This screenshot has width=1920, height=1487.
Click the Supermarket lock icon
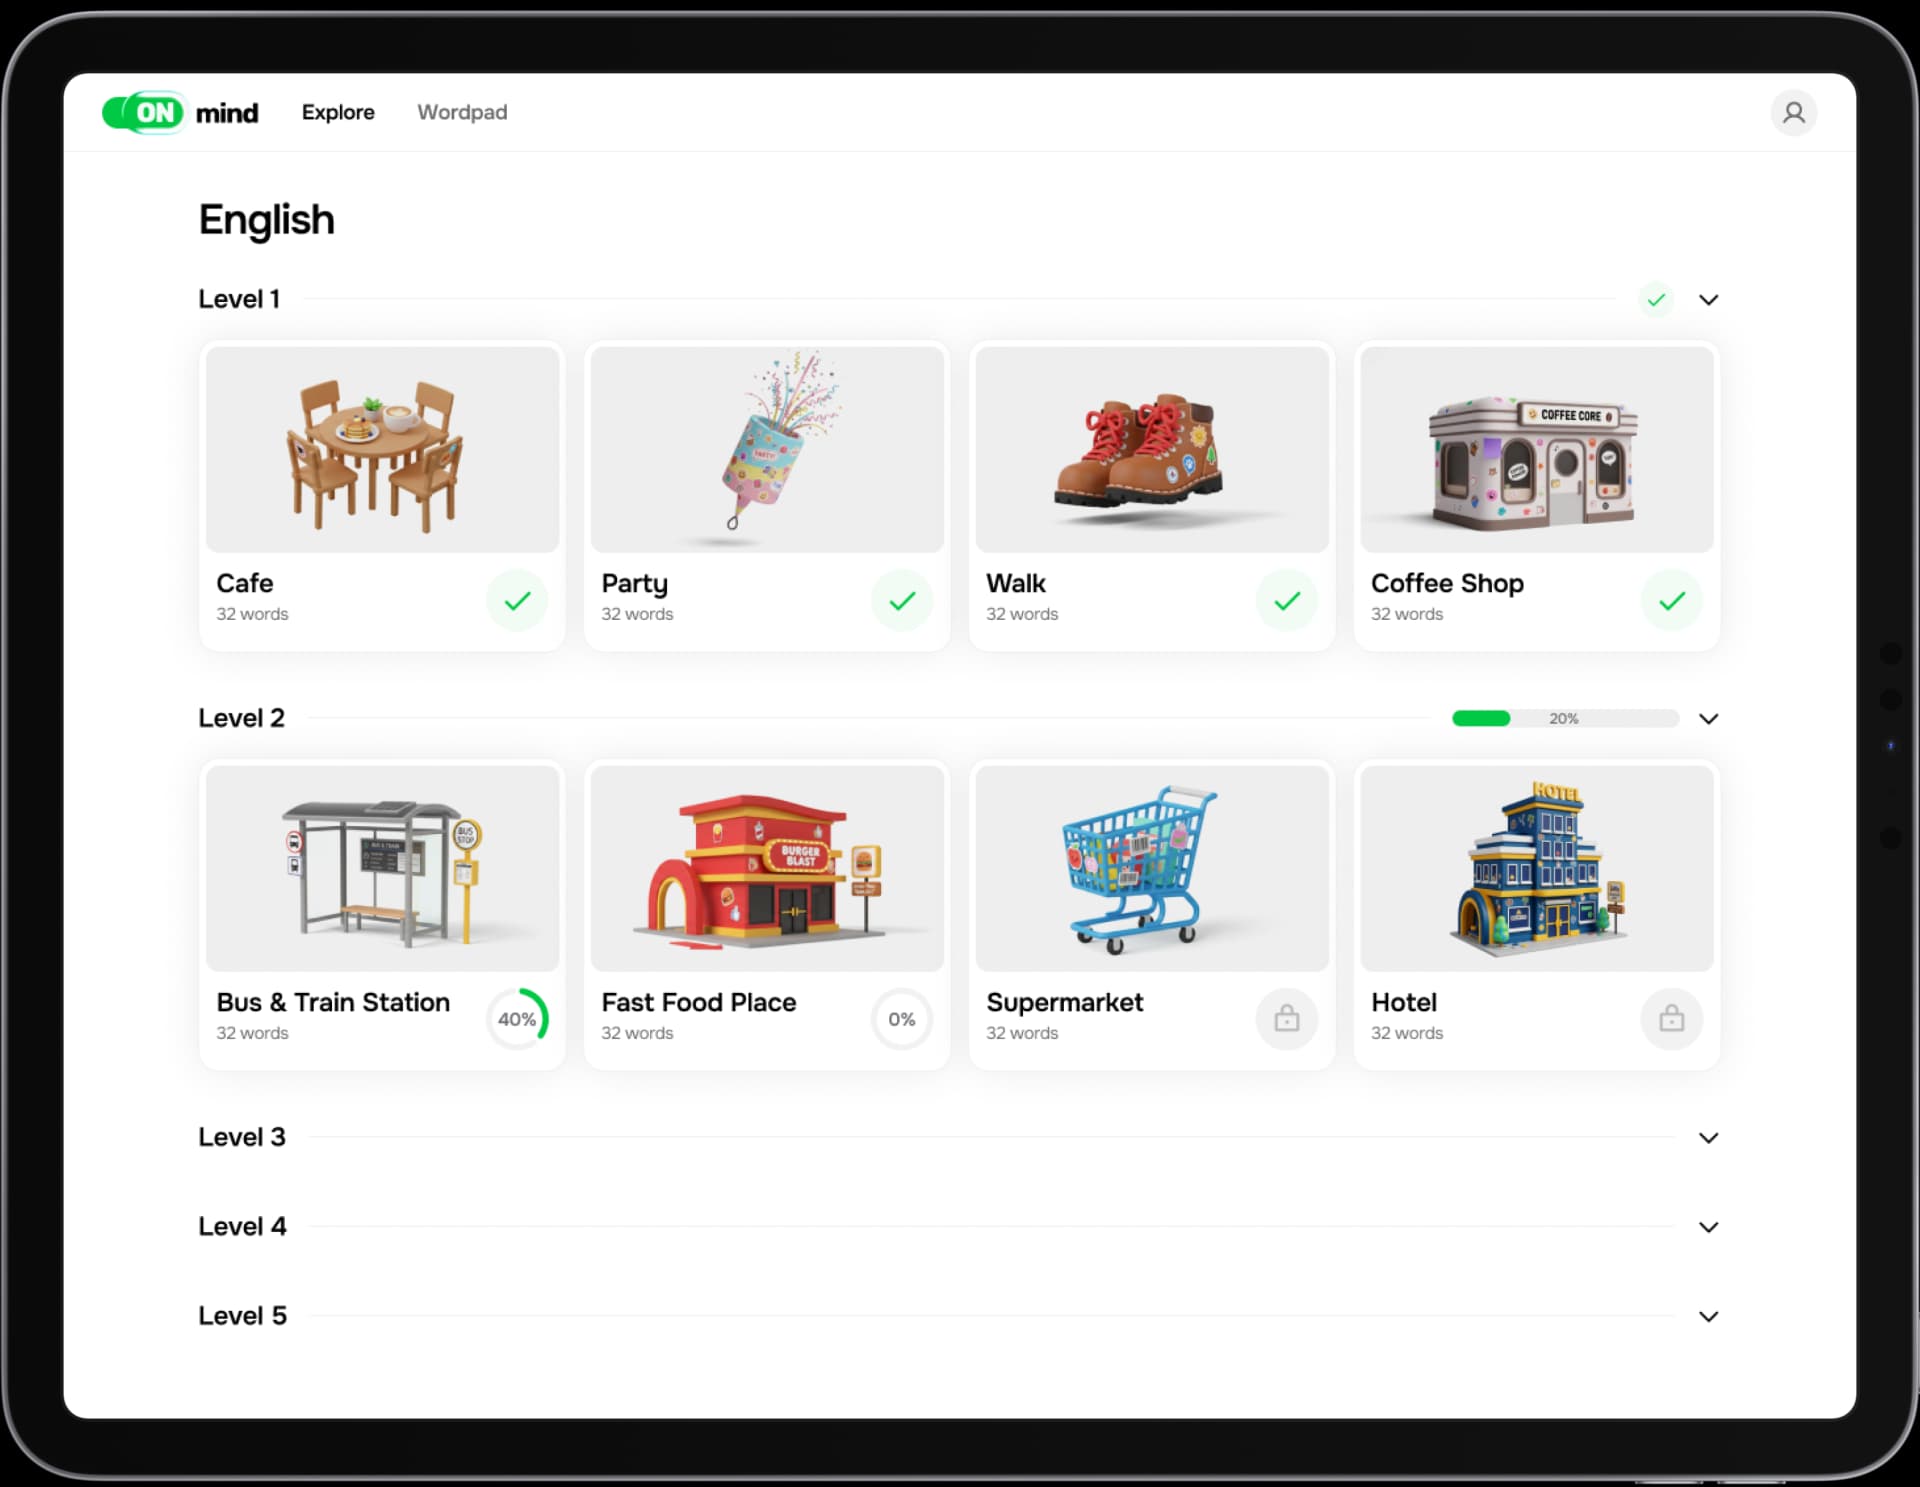(x=1286, y=1018)
